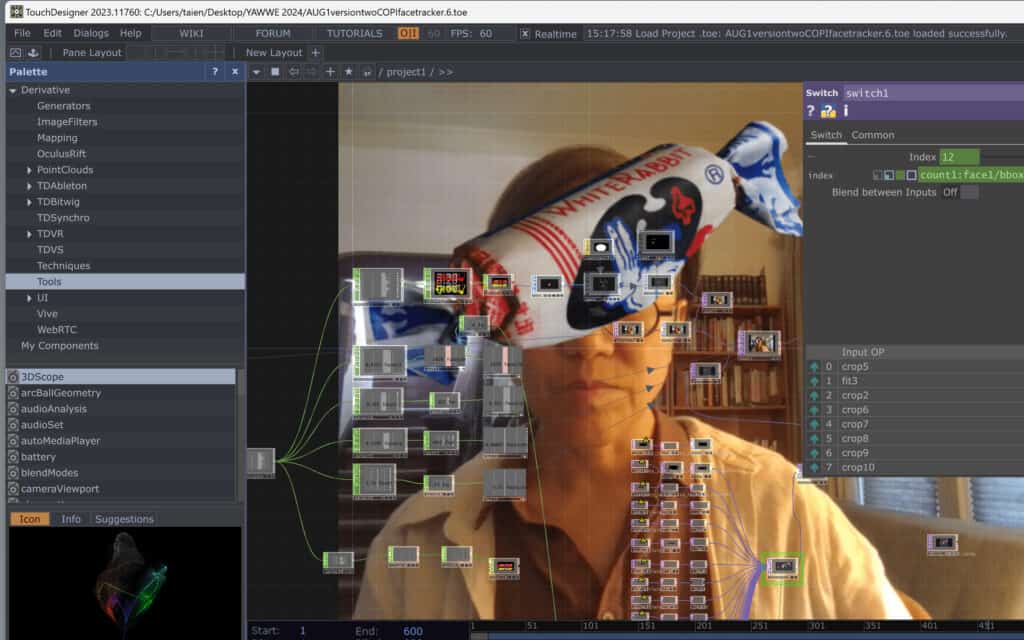Image resolution: width=1024 pixels, height=640 pixels.
Task: Select Techniques in palette tree
Action: [63, 266]
